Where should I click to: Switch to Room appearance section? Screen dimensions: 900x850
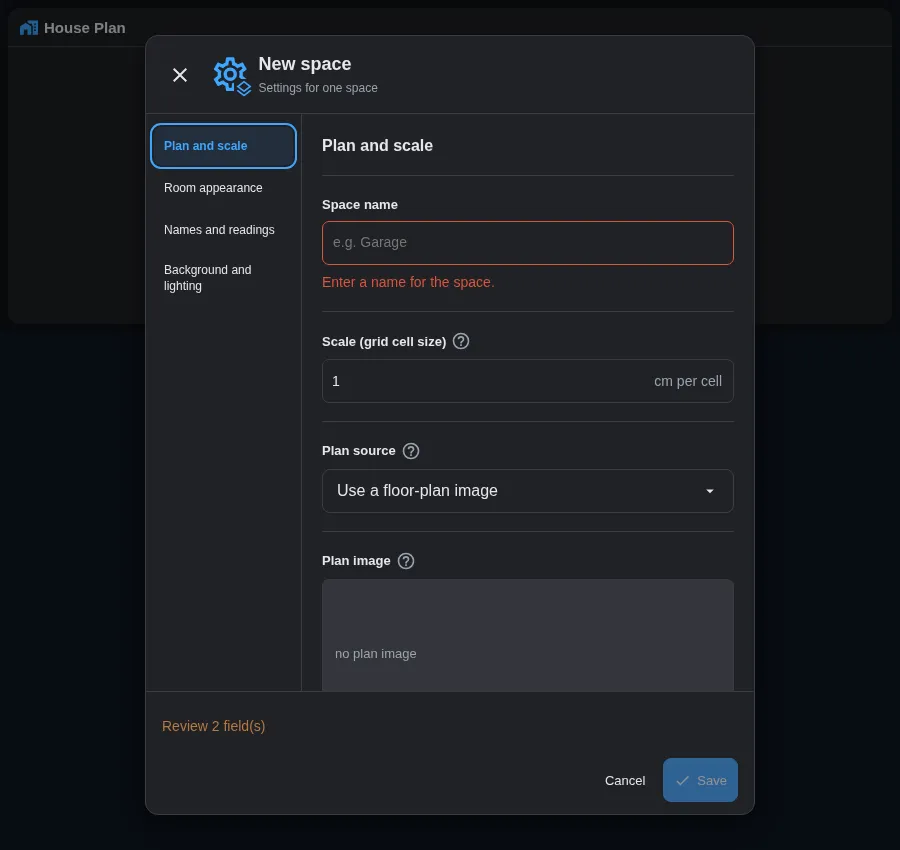pos(223,188)
